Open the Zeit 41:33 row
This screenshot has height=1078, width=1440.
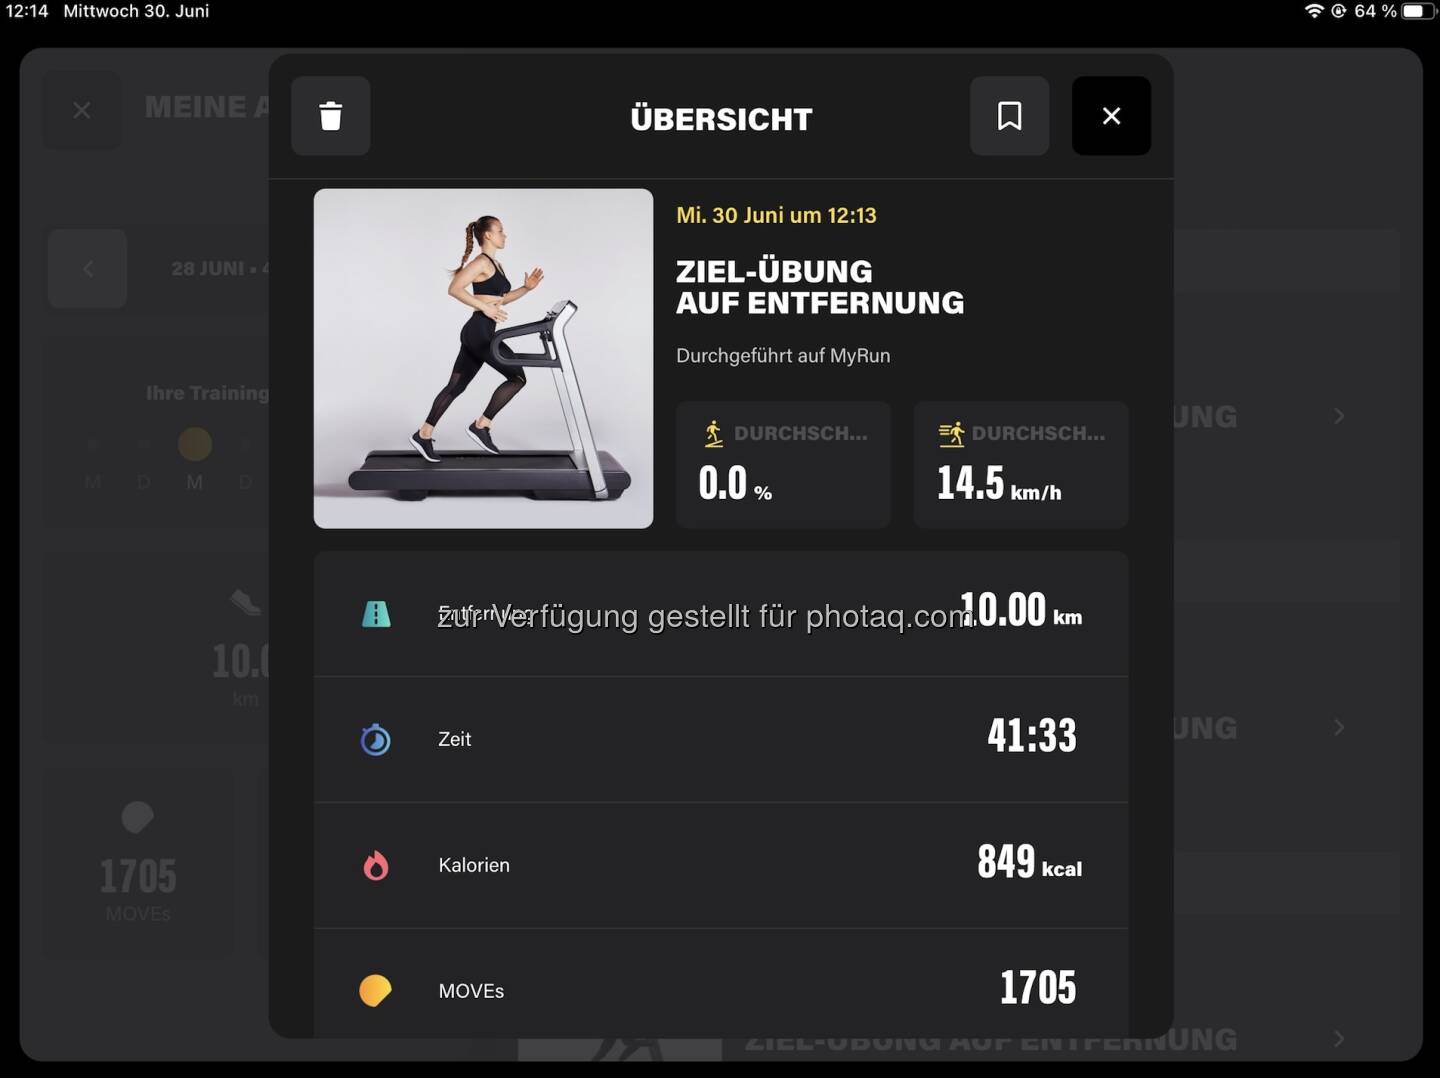click(x=720, y=739)
